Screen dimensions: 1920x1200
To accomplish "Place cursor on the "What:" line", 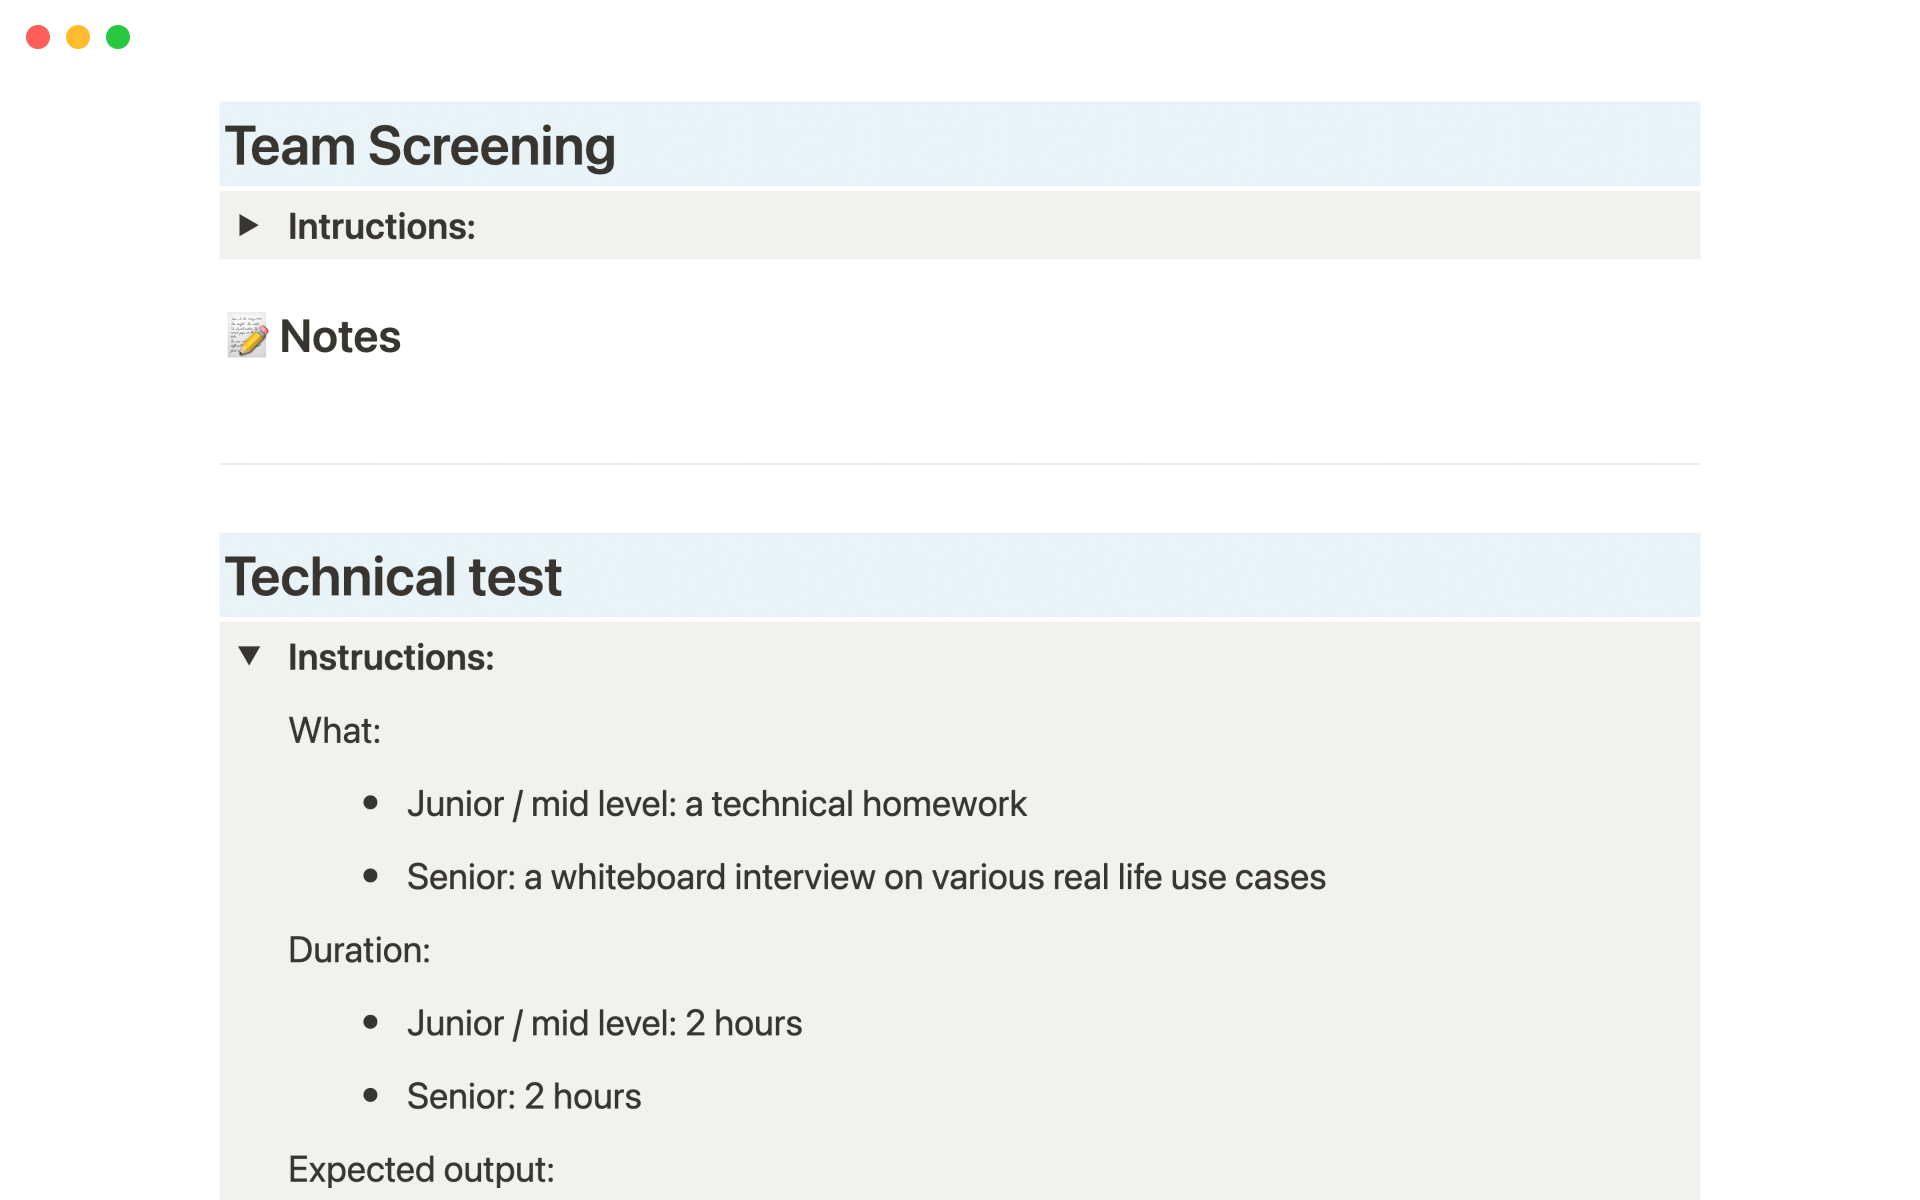I will 334,731.
